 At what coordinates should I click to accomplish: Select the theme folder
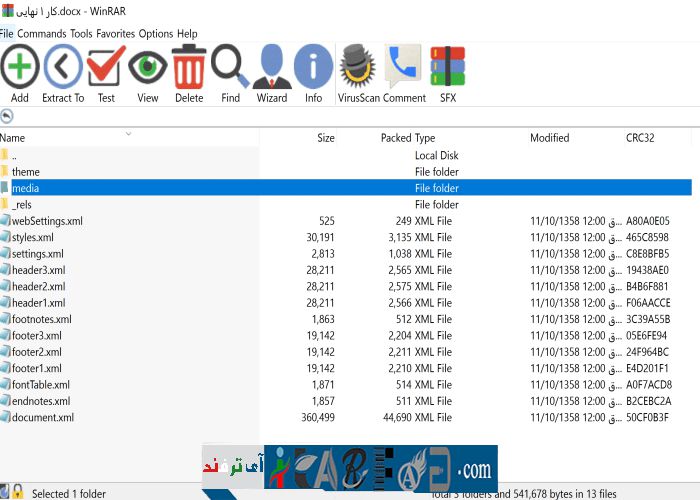[26, 172]
